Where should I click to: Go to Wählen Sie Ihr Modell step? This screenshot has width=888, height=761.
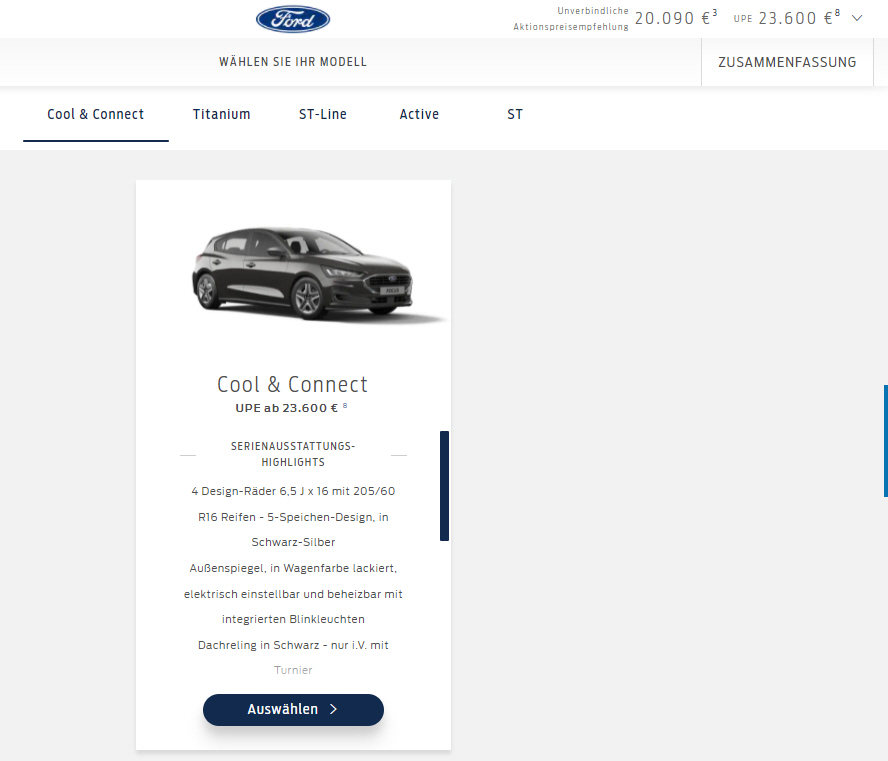coord(293,62)
